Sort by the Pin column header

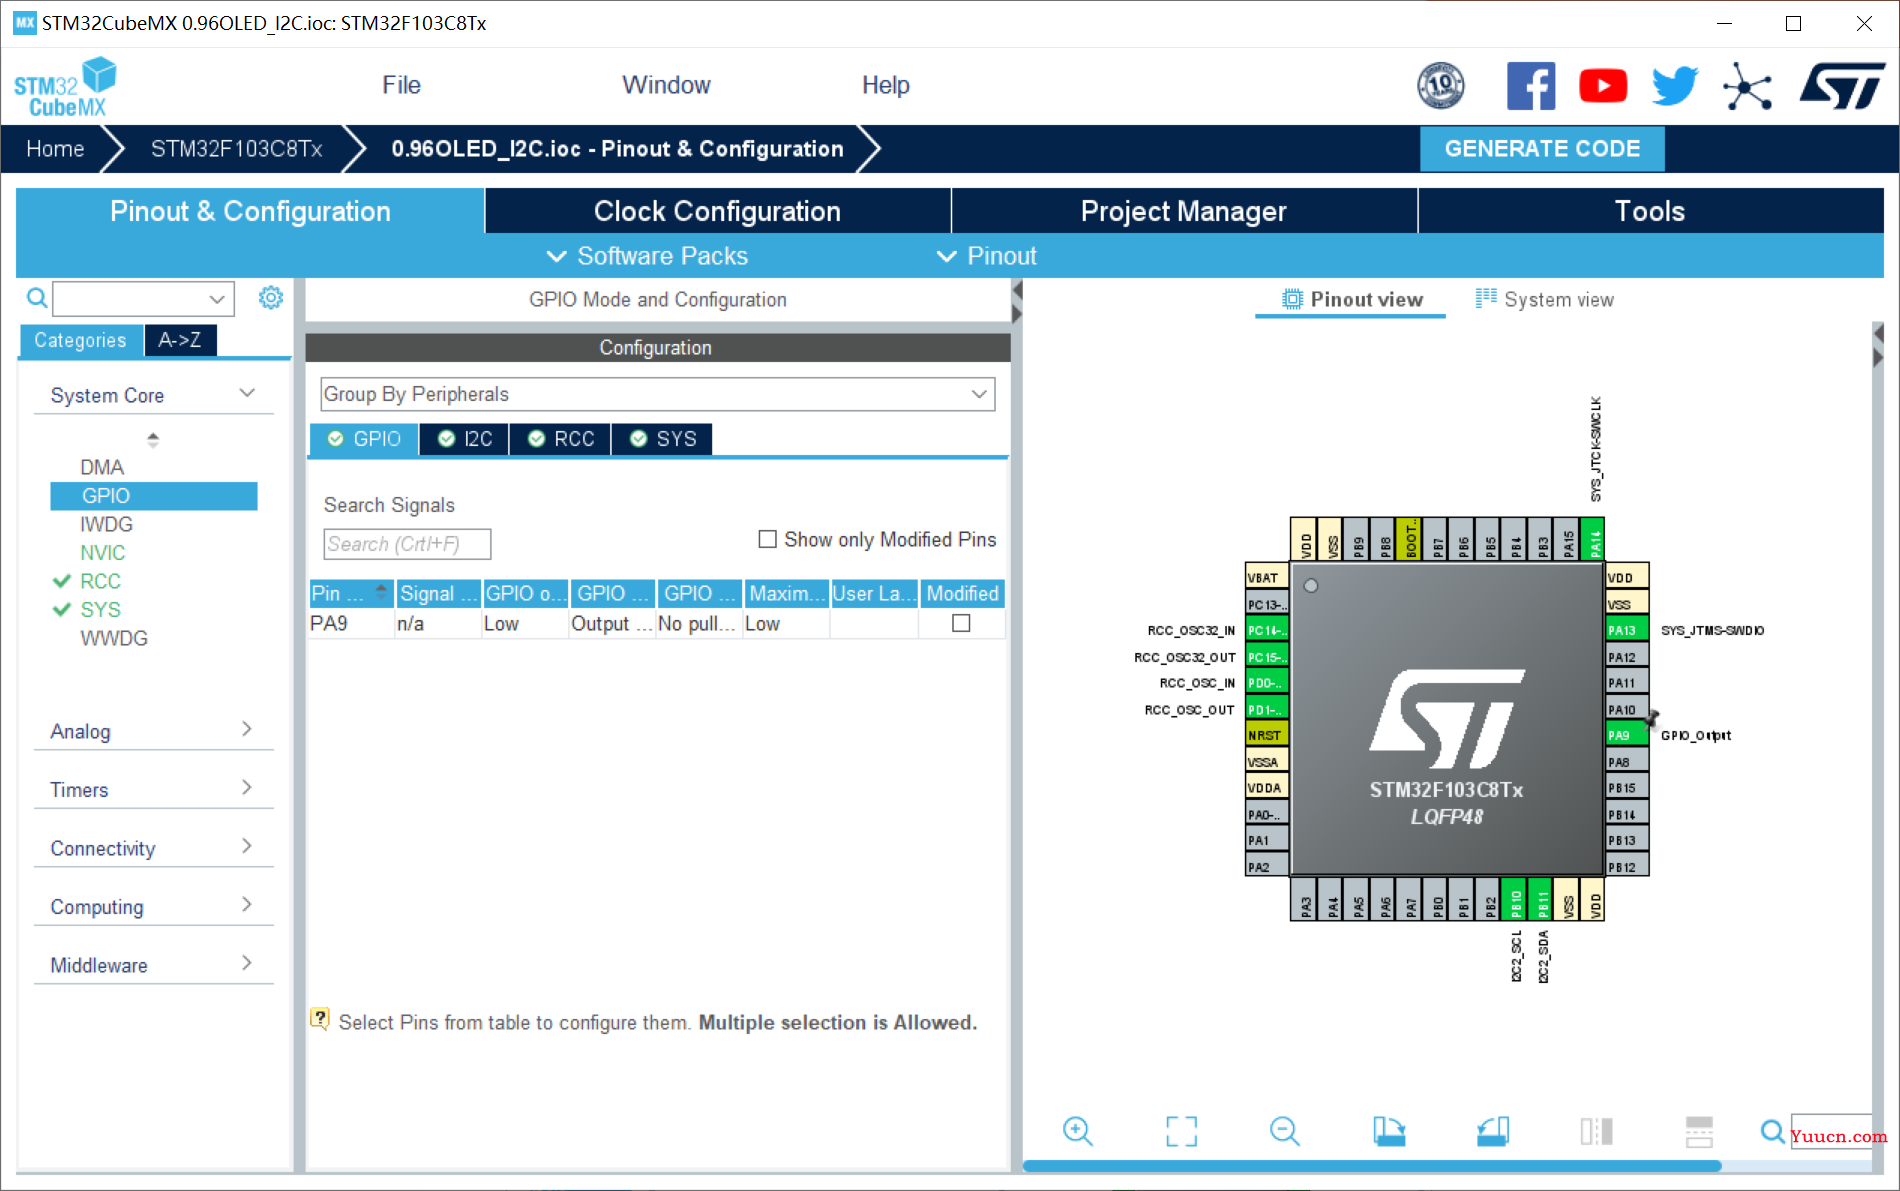point(350,593)
